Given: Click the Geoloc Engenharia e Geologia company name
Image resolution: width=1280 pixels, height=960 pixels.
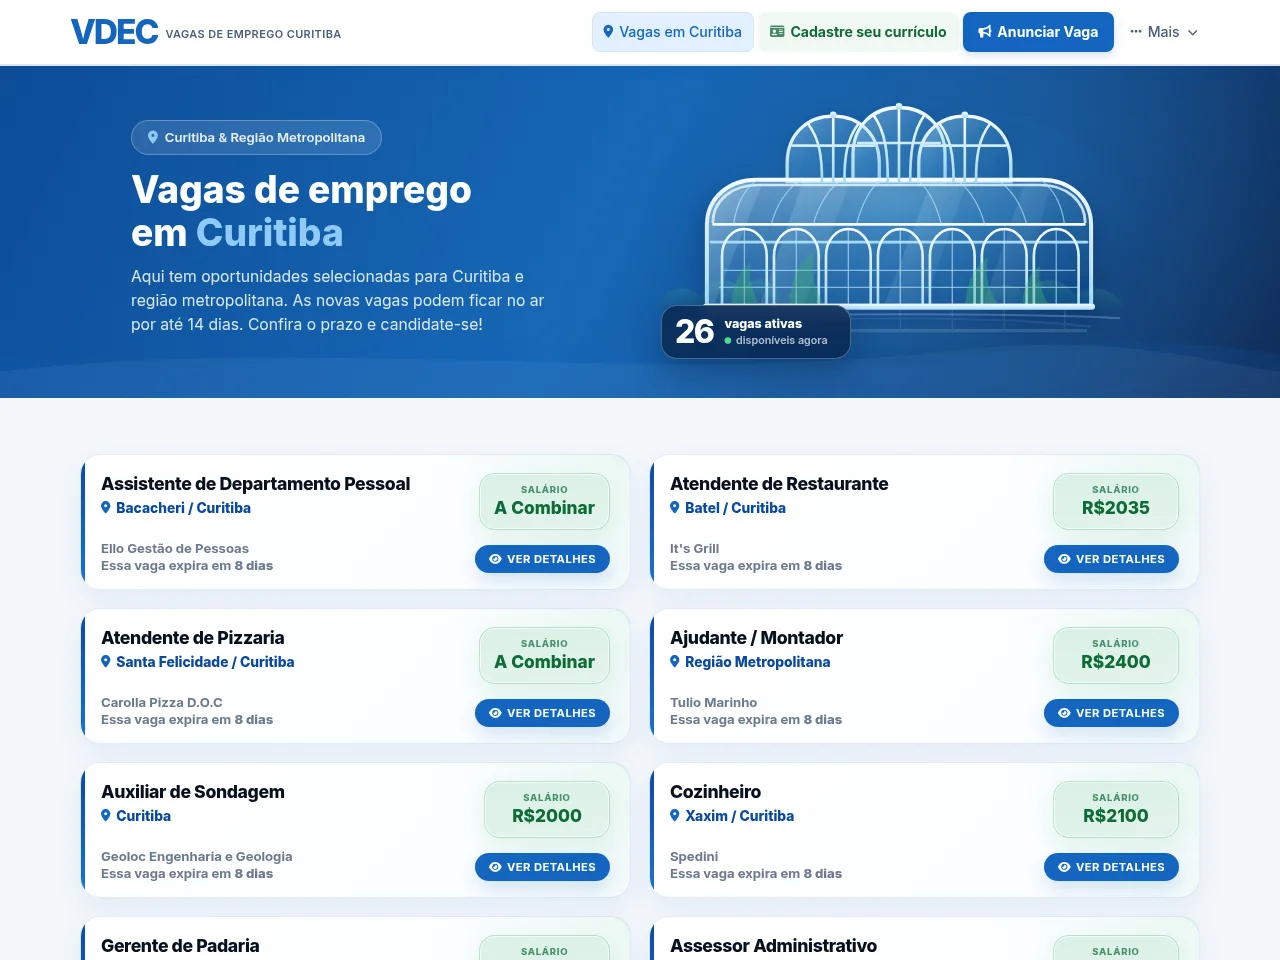Looking at the screenshot, I should pos(197,857).
